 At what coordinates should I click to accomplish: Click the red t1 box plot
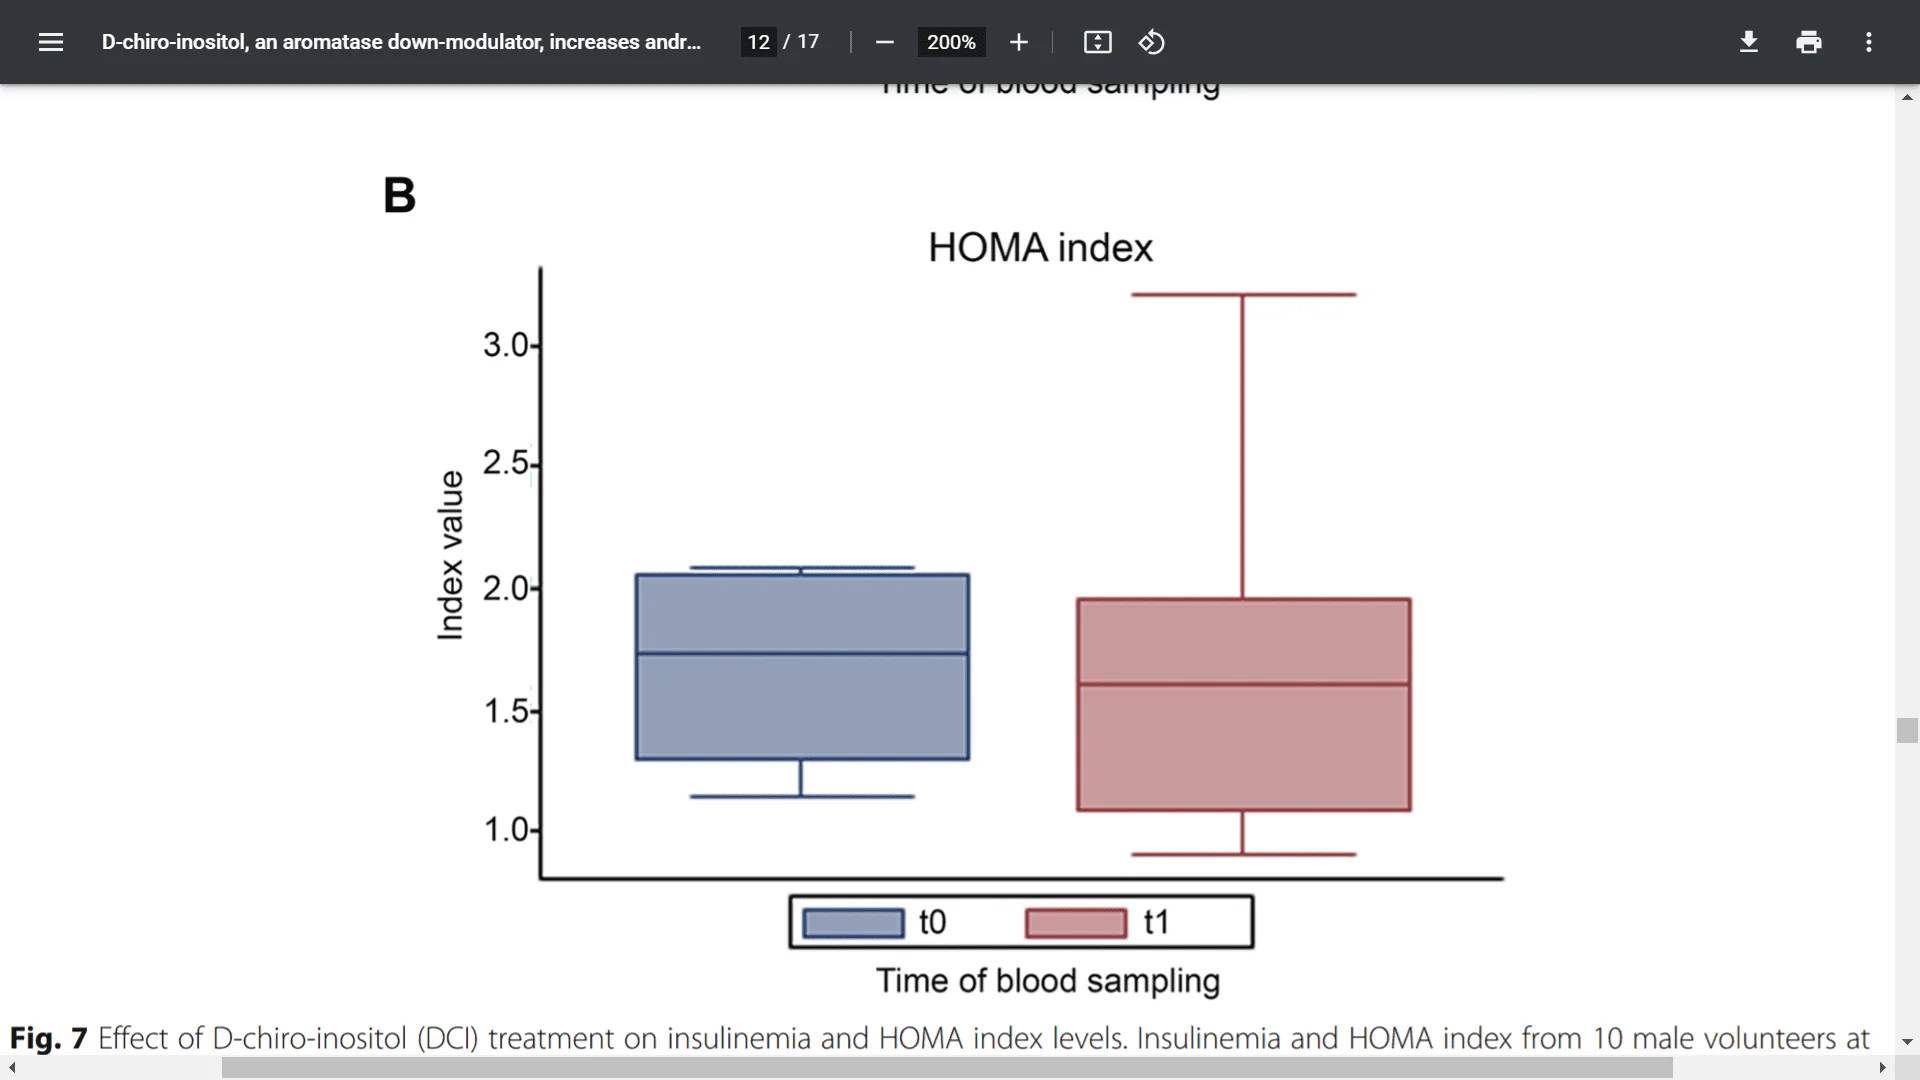pyautogui.click(x=1243, y=704)
